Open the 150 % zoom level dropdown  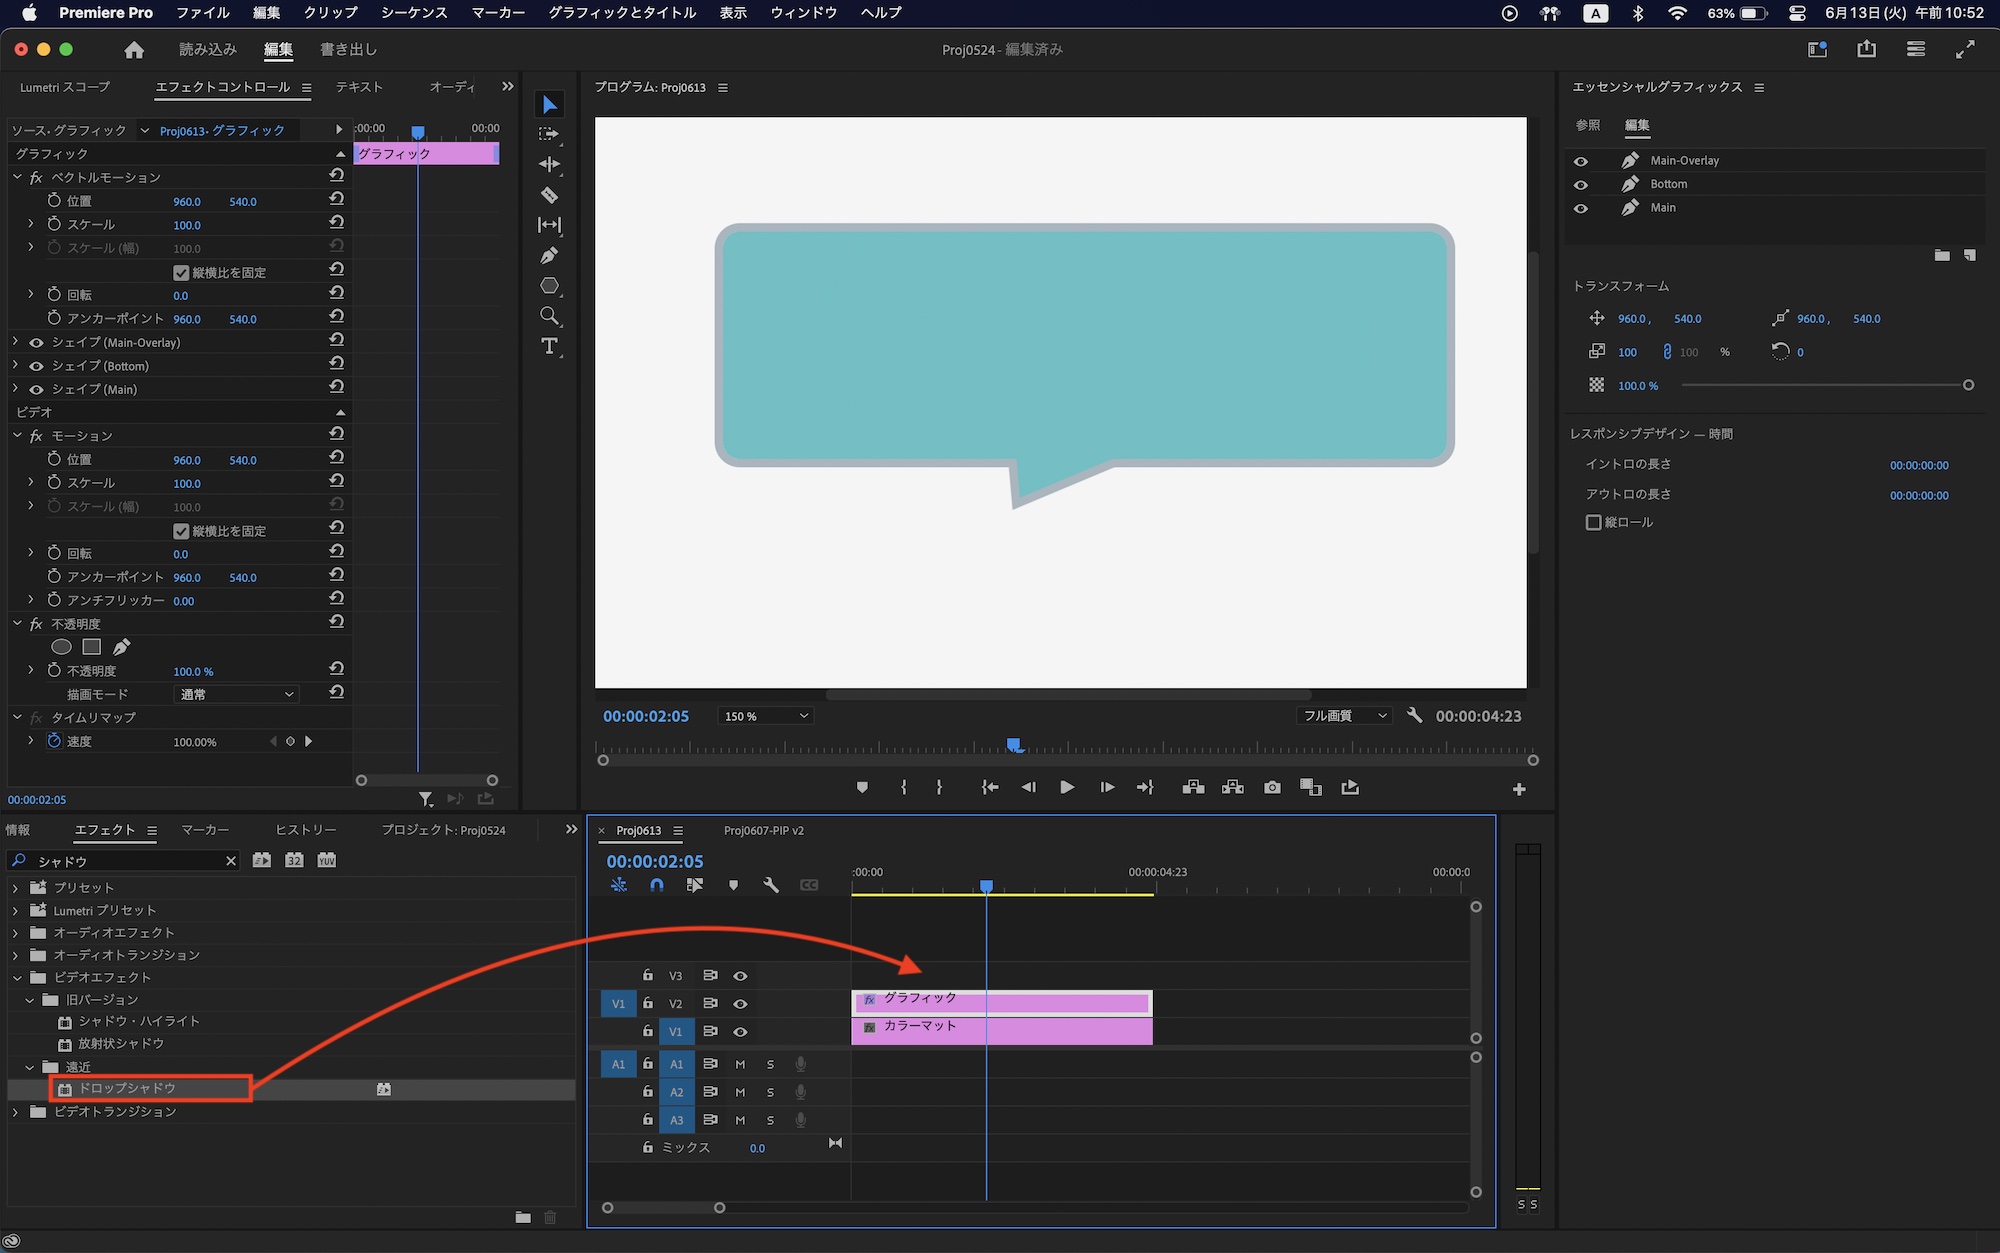pyautogui.click(x=766, y=716)
